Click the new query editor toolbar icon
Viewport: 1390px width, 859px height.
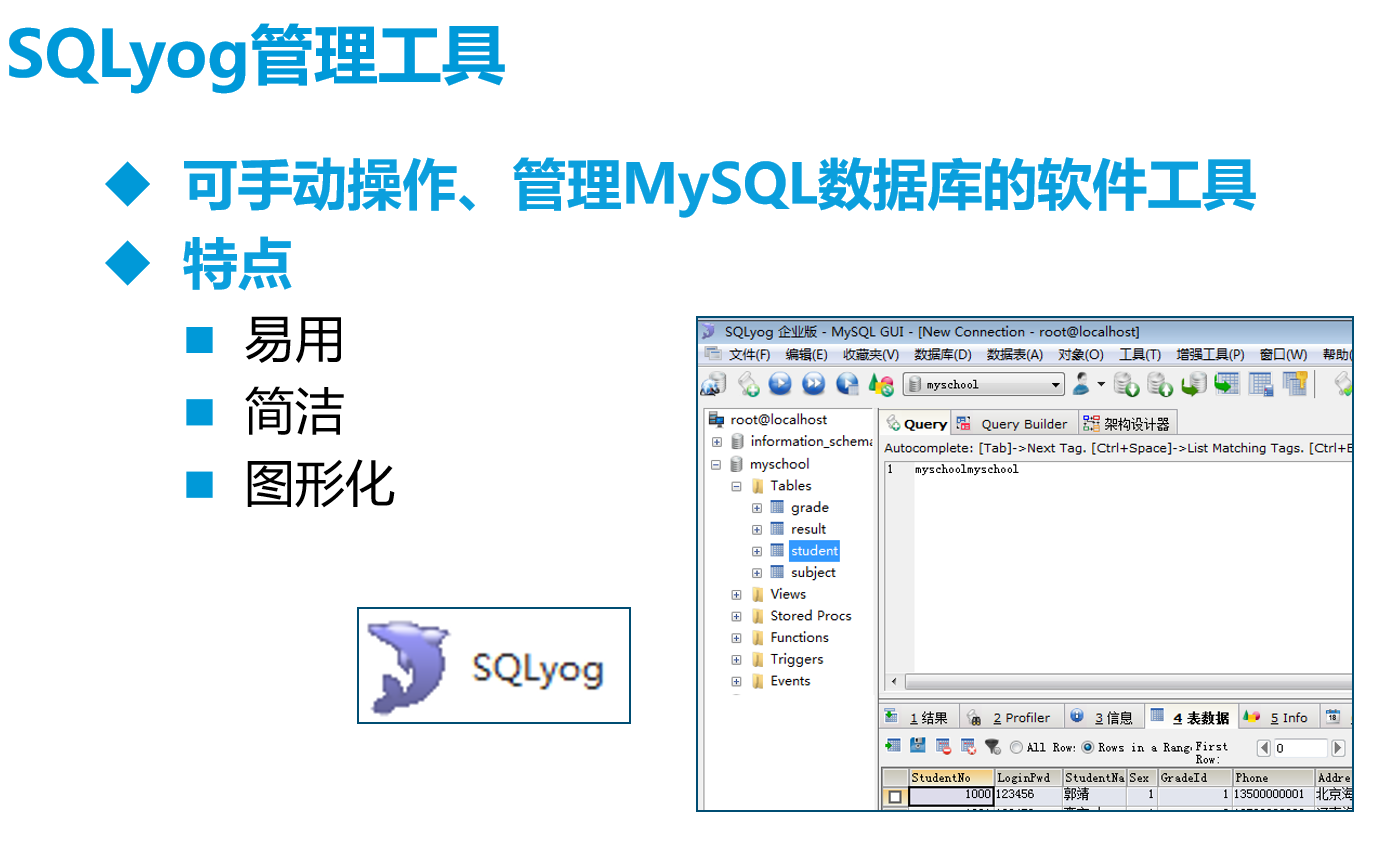(748, 384)
